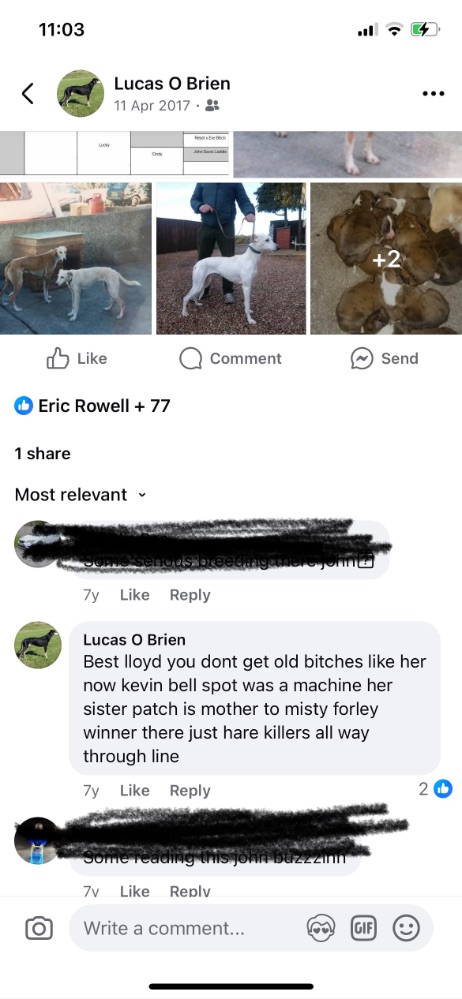Reply to Lucas O Brien's comment
462x999 pixels.
click(x=190, y=791)
